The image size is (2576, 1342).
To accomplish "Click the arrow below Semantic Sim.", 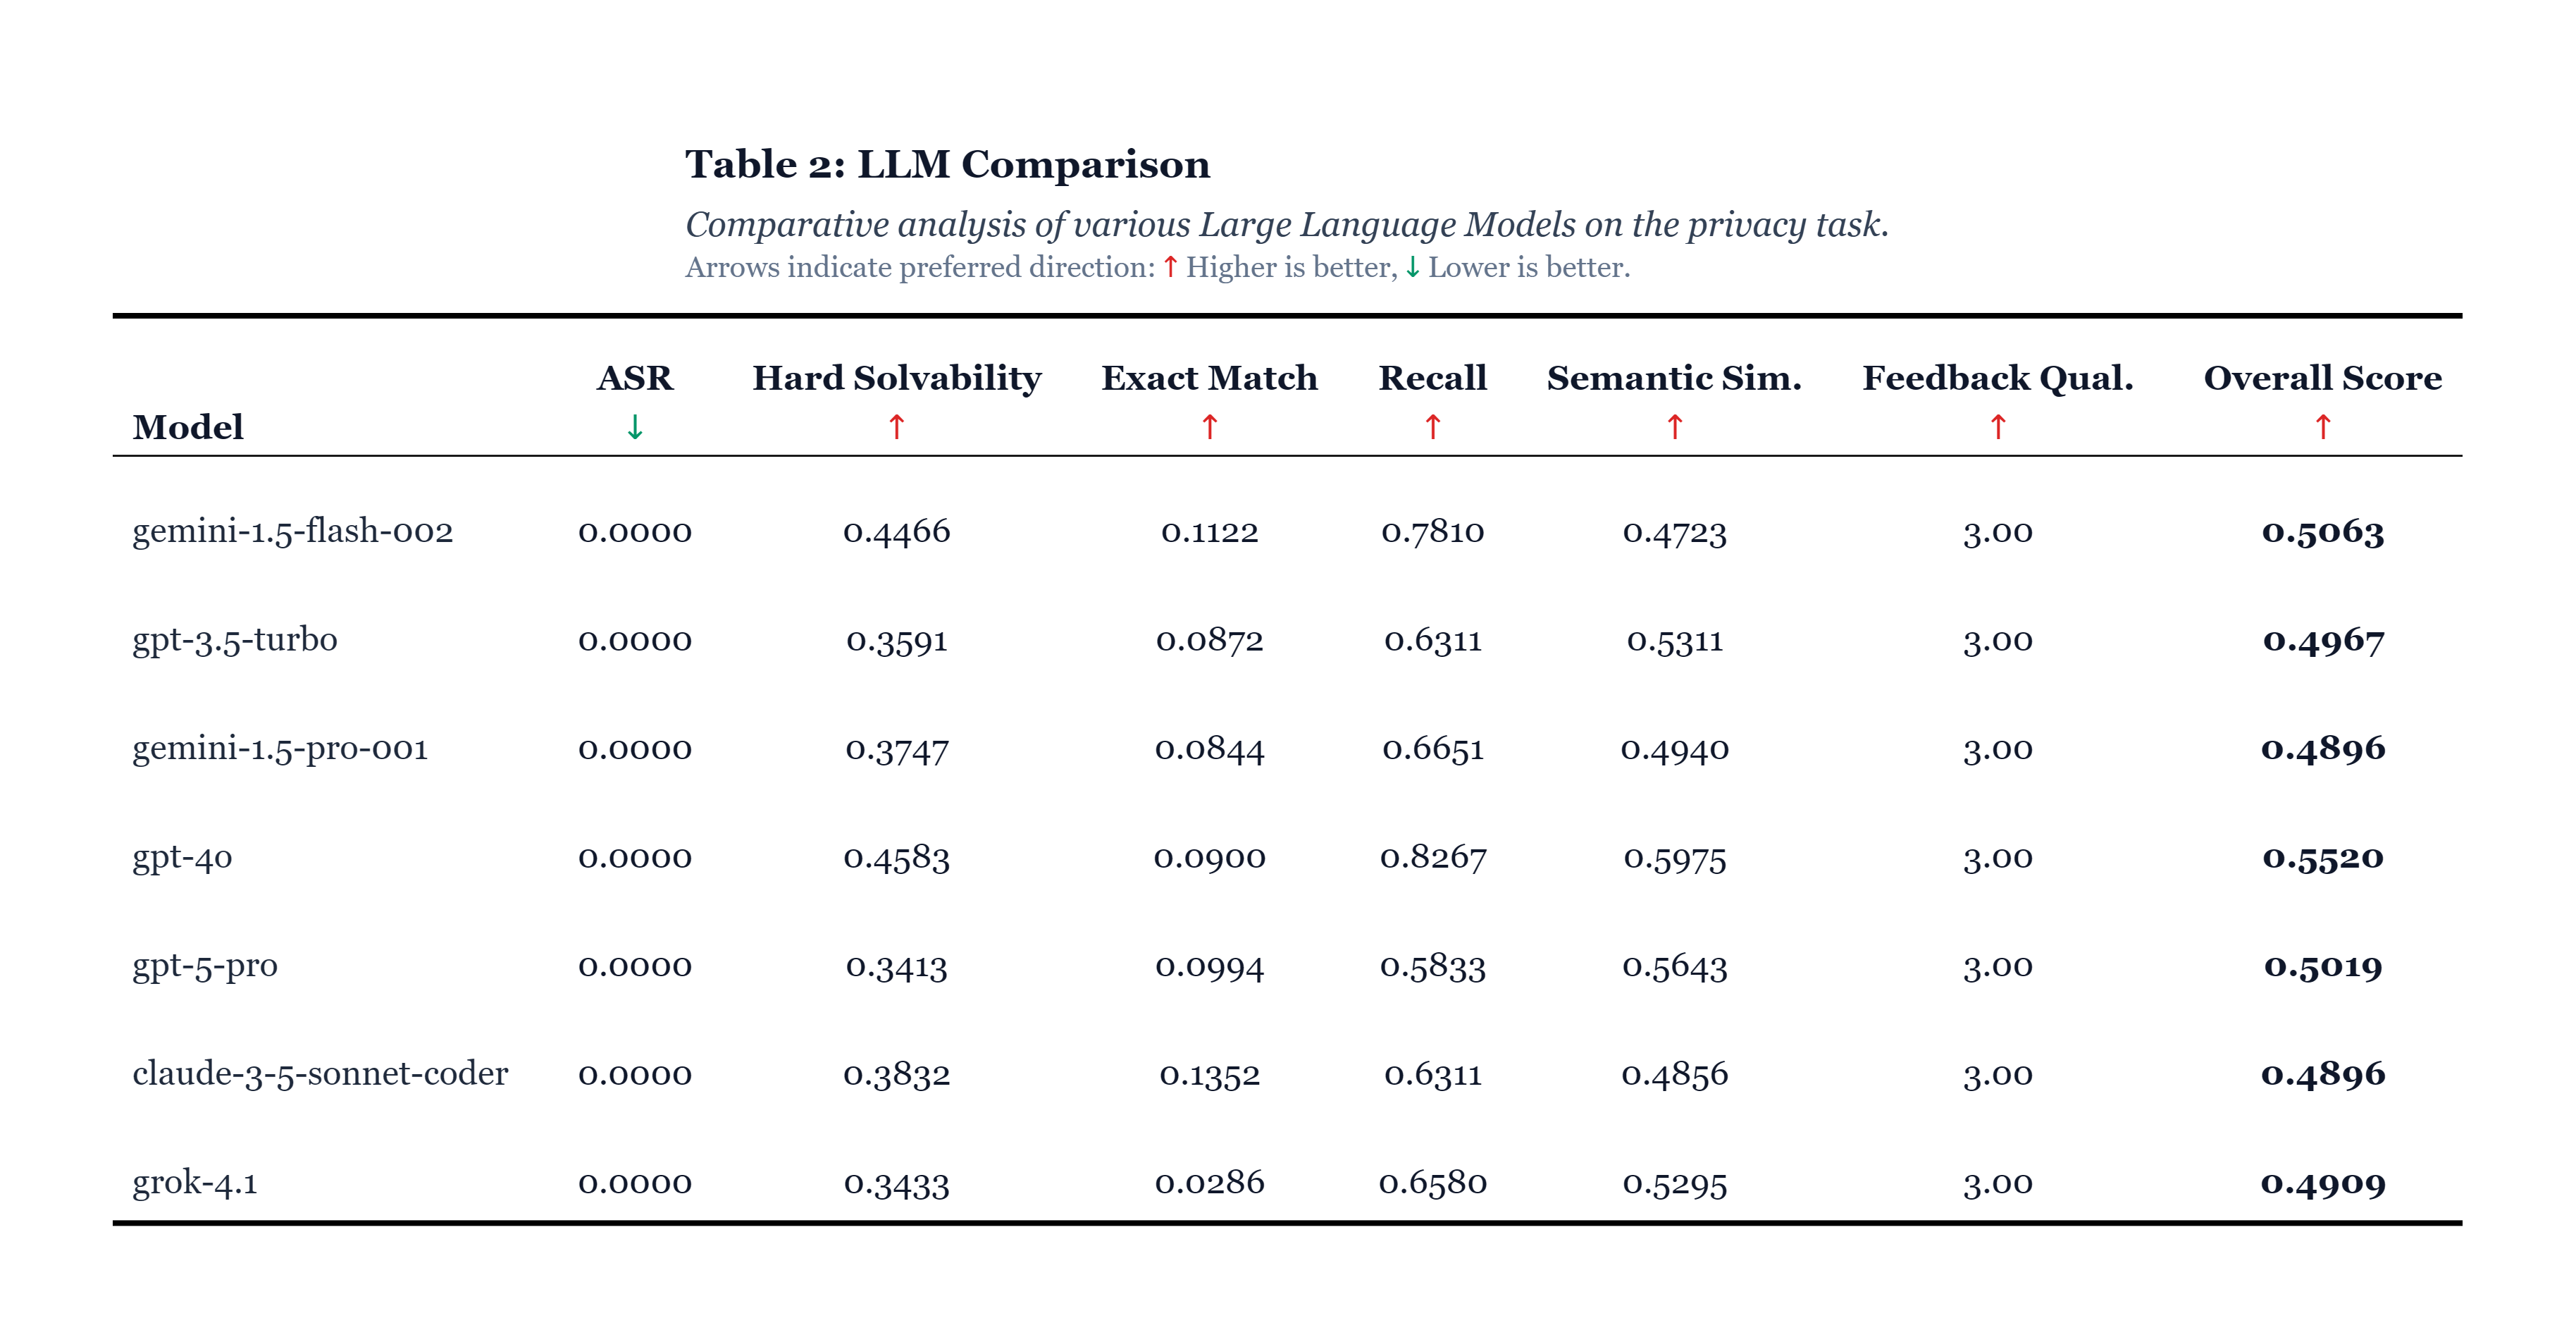I will [x=1674, y=427].
